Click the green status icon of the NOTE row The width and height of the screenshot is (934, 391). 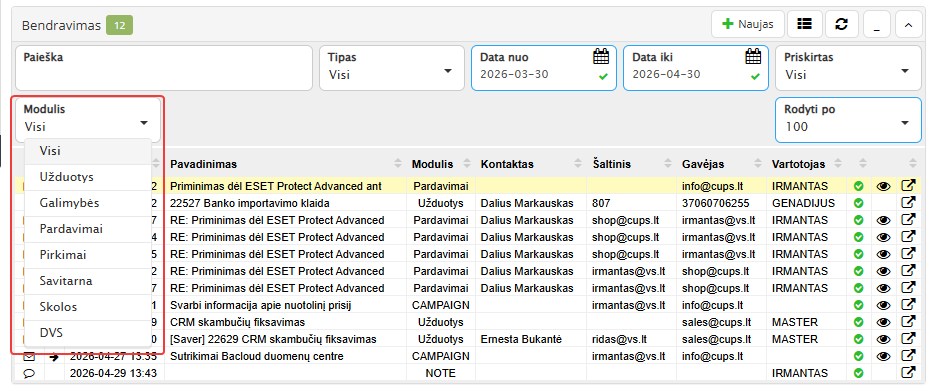click(x=858, y=373)
